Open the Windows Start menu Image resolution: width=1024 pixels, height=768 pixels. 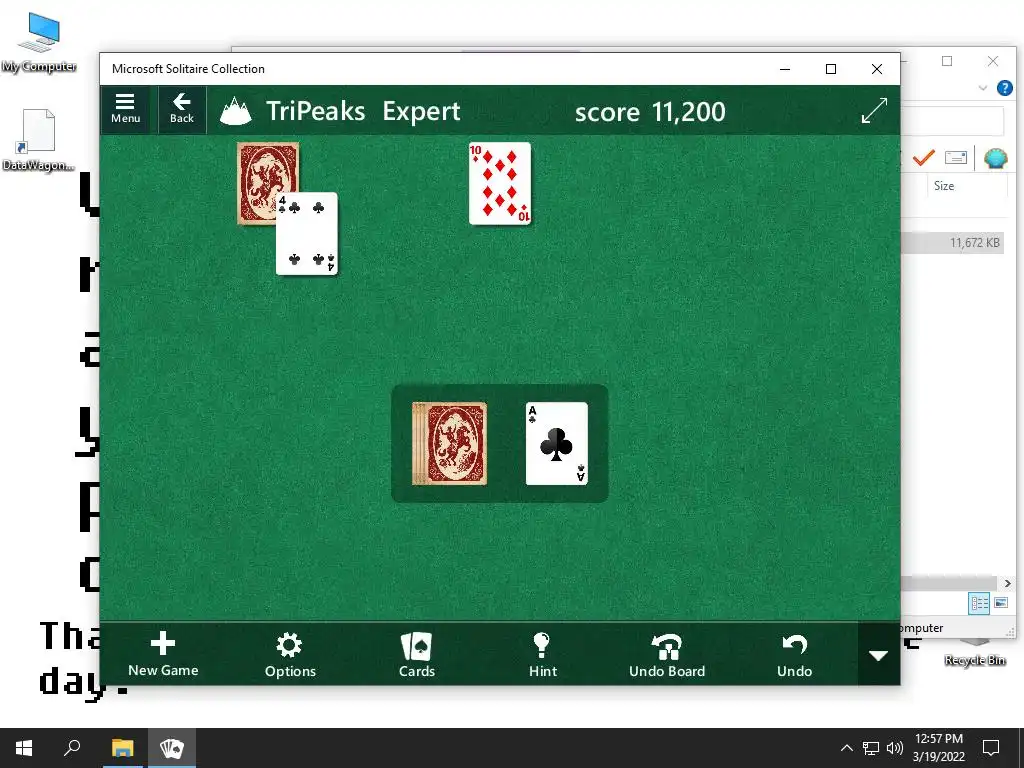(x=24, y=748)
